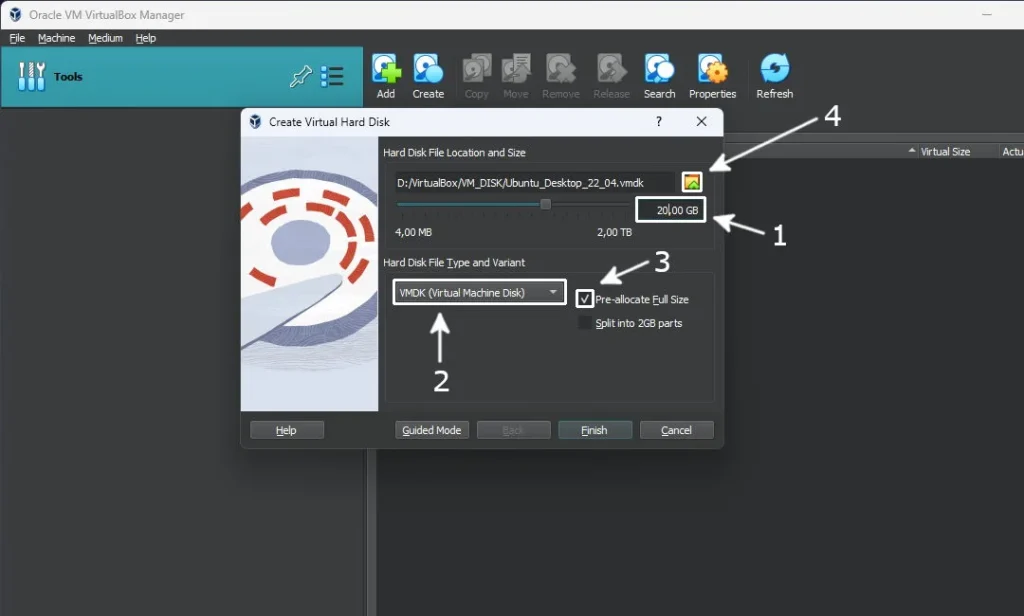This screenshot has width=1024, height=616.
Task: Open the Machine menu
Action: pyautogui.click(x=56, y=38)
